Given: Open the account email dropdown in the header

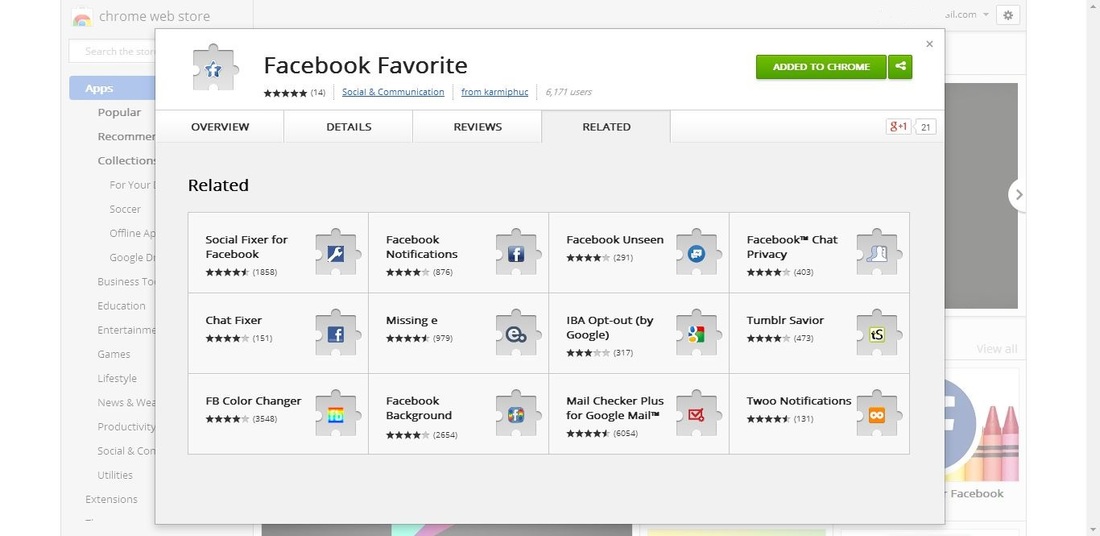Looking at the screenshot, I should pos(968,15).
